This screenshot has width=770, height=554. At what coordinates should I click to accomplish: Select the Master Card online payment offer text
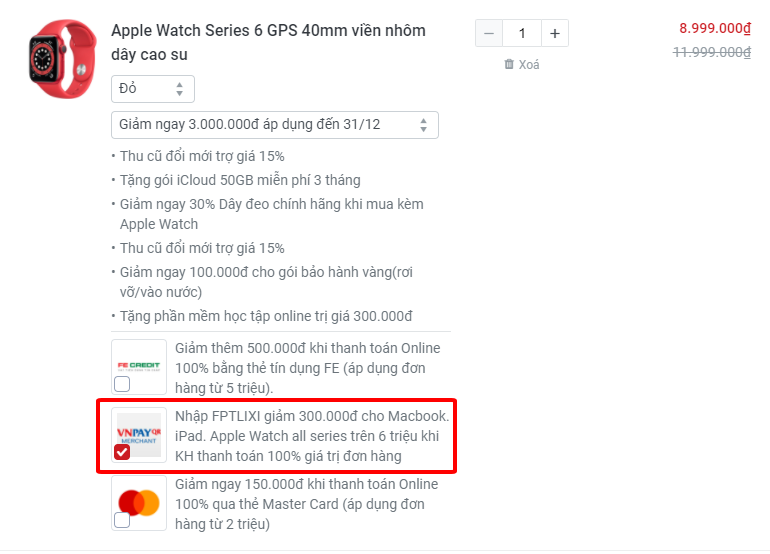306,504
